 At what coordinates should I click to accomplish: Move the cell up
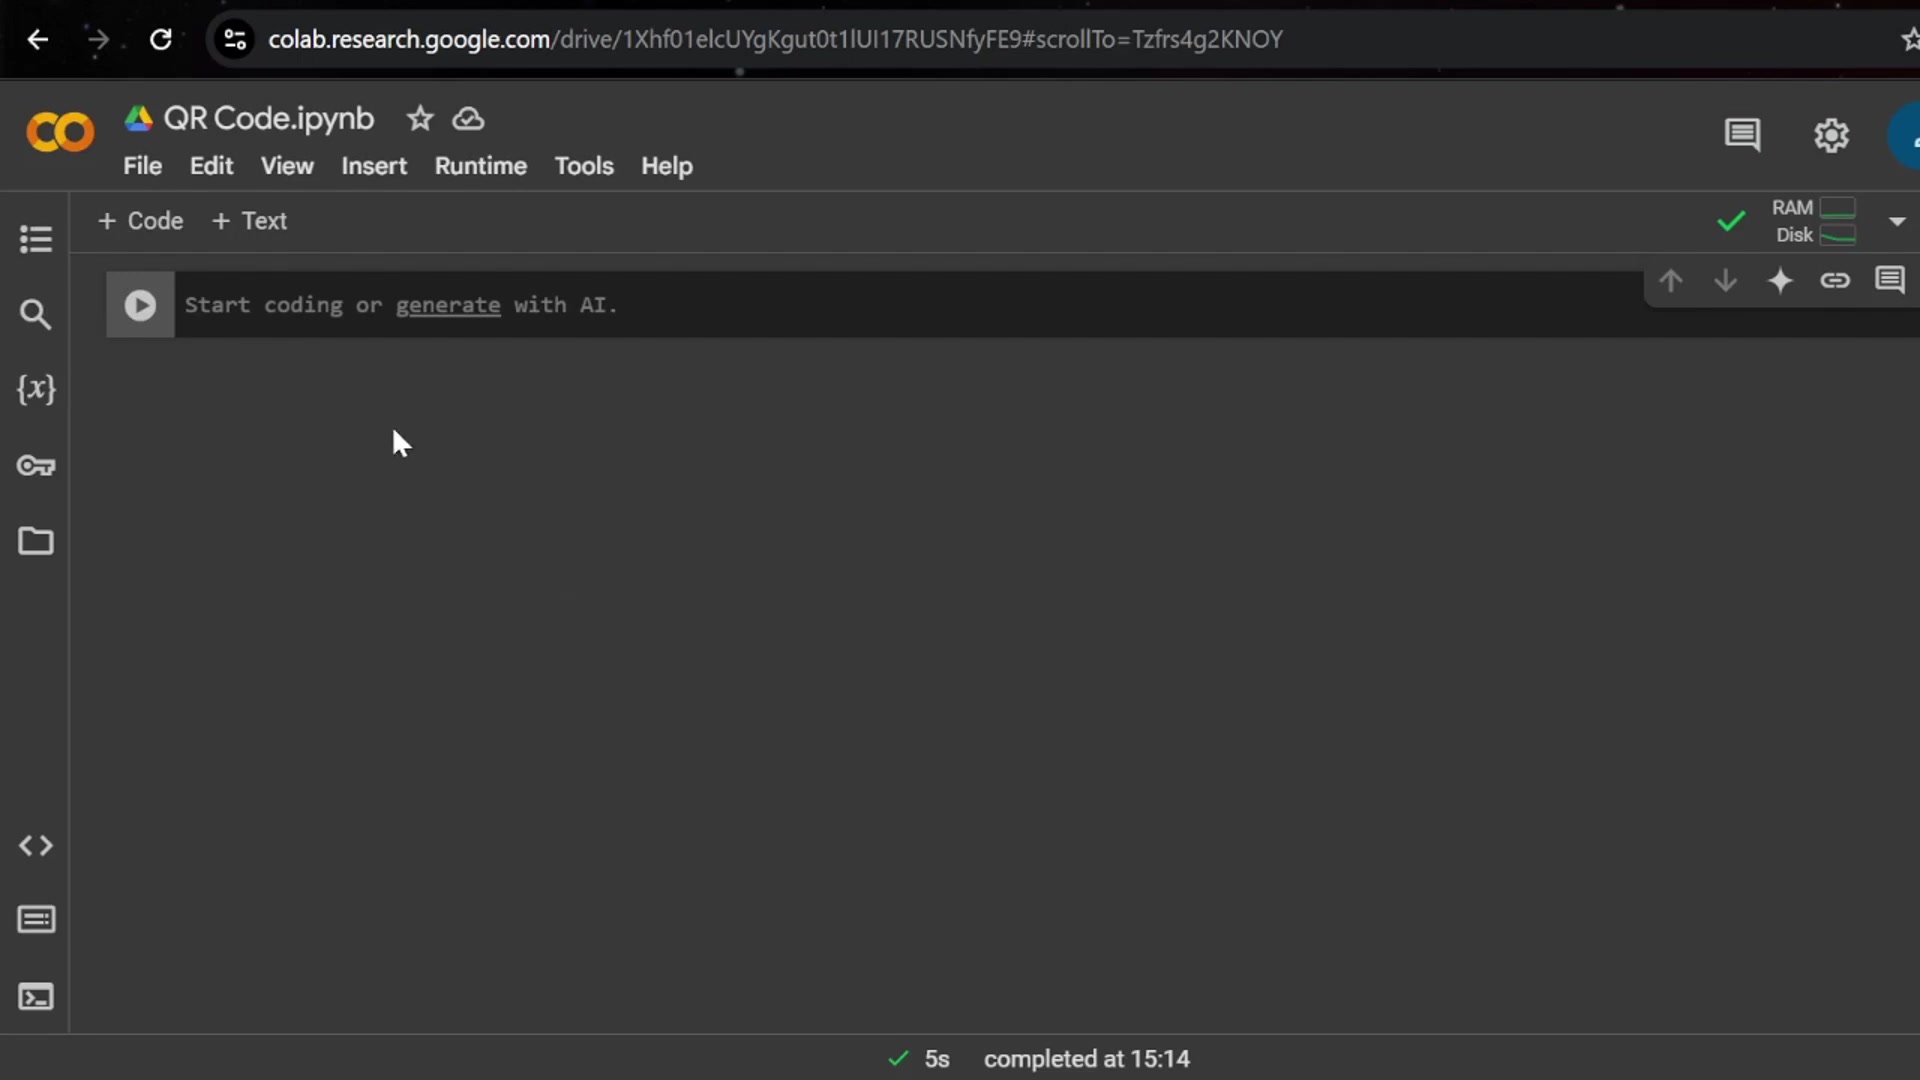[1671, 281]
